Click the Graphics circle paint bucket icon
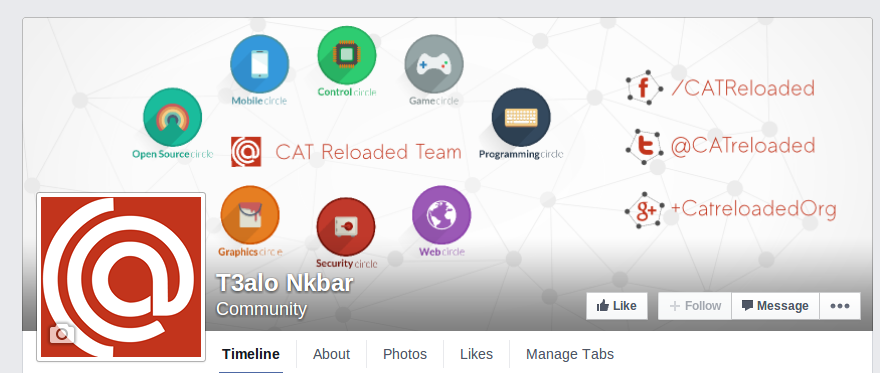880x373 pixels. pos(250,215)
